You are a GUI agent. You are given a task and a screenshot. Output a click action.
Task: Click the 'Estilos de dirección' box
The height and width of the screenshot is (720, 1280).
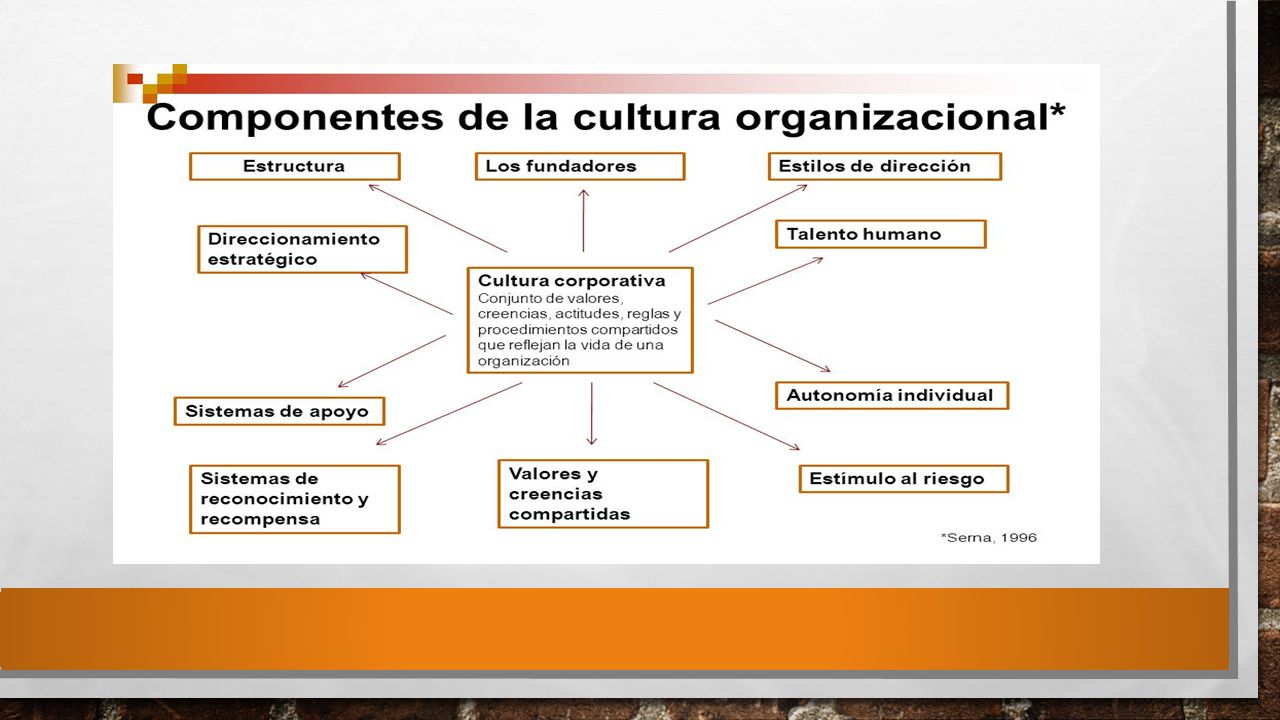885,166
